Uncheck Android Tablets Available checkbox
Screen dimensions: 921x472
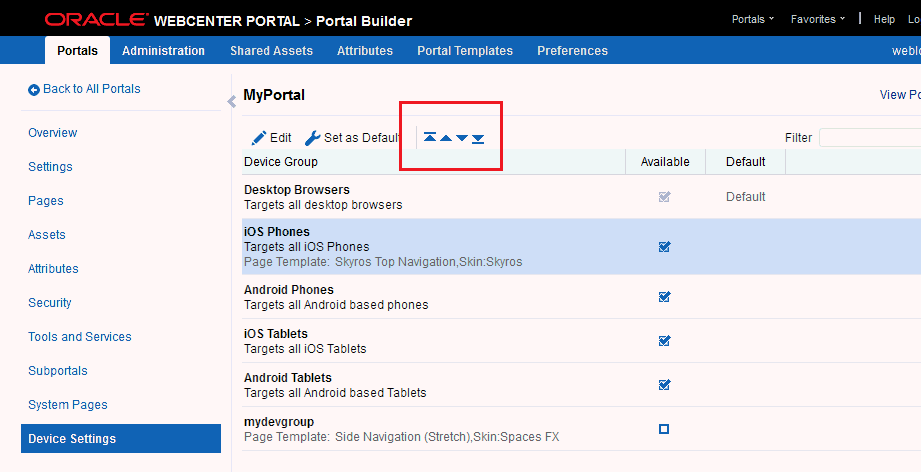pyautogui.click(x=664, y=385)
